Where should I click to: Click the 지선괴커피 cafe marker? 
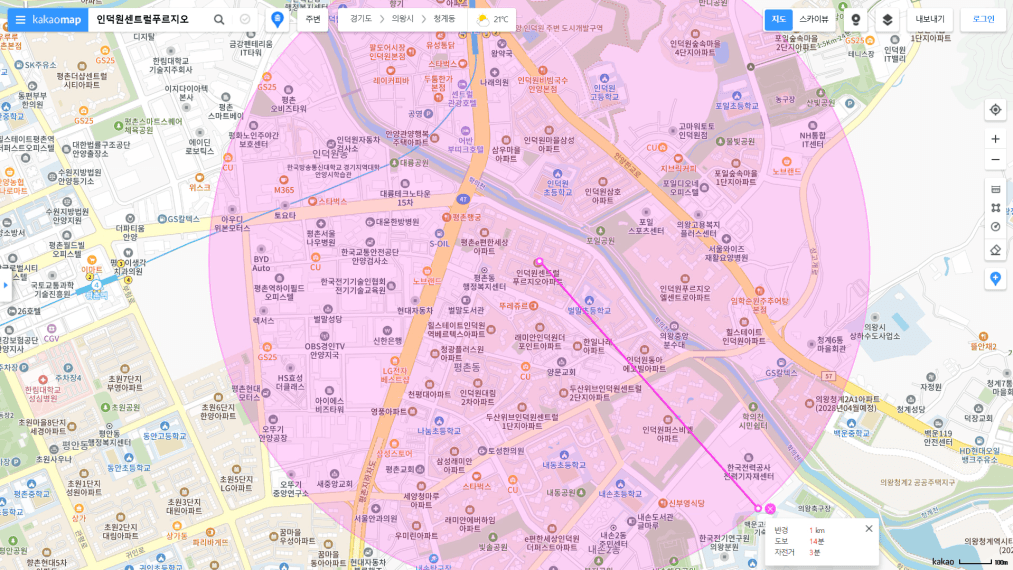[x=678, y=158]
